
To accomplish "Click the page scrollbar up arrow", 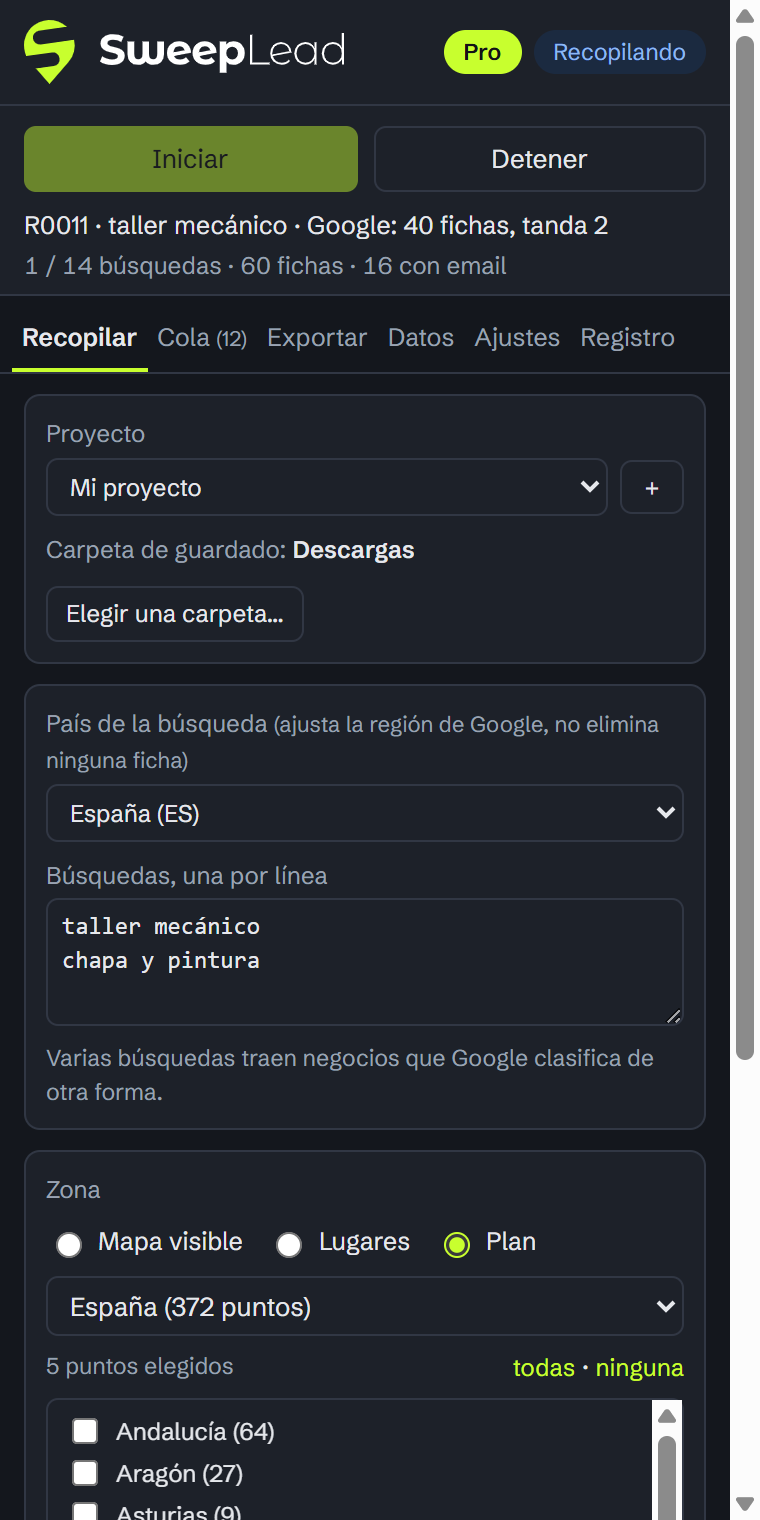I will point(745,15).
